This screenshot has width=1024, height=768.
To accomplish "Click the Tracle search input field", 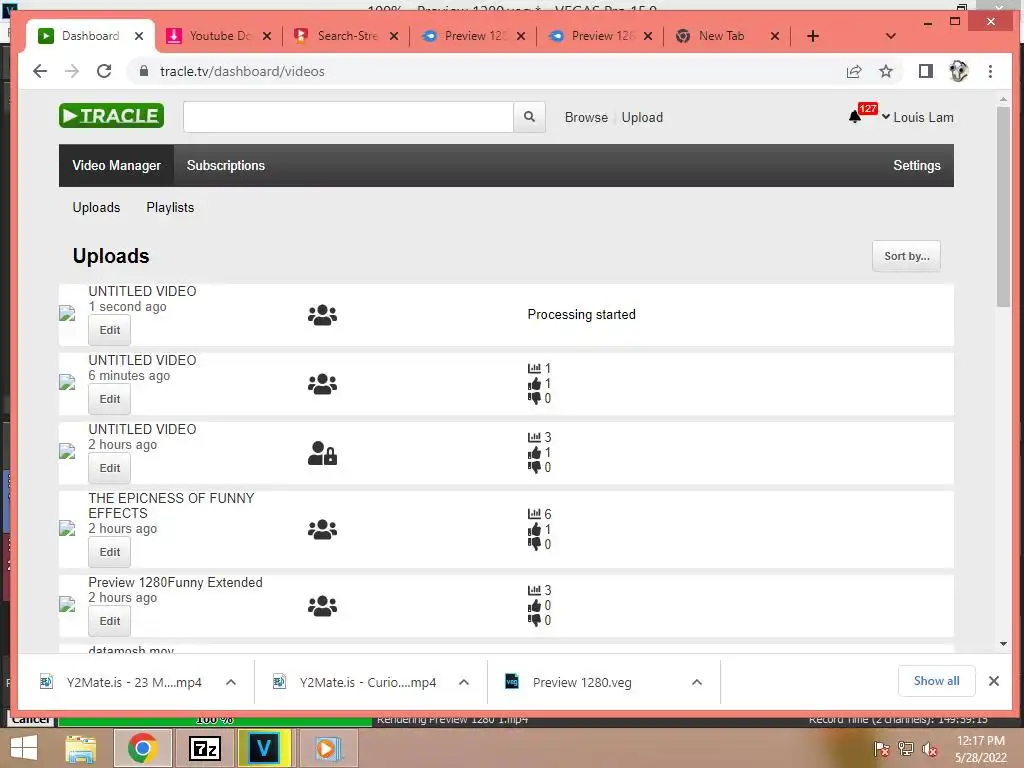I will click(348, 117).
